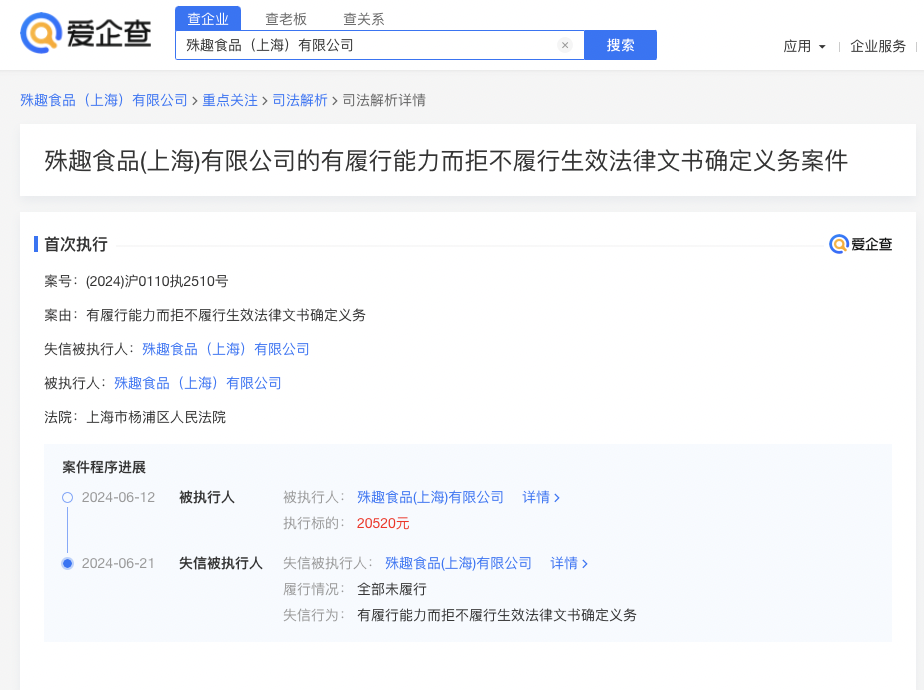Go to 重点关注 breadcrumb
The width and height of the screenshot is (924, 690).
point(230,100)
